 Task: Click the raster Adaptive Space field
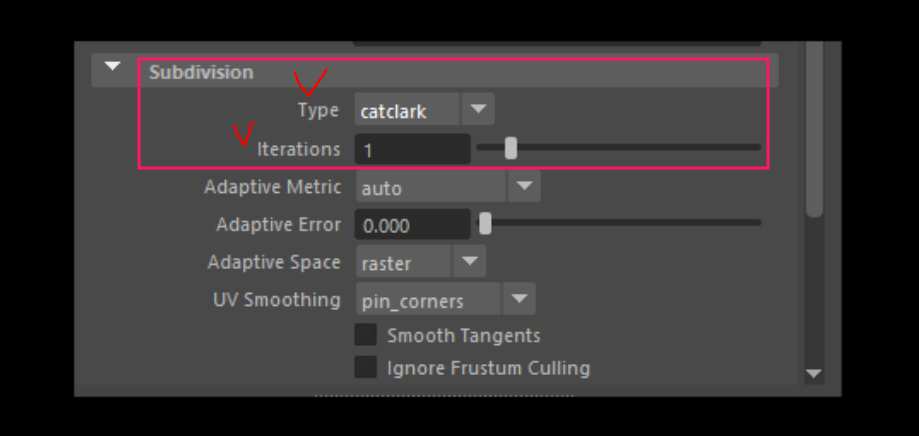[x=404, y=261]
